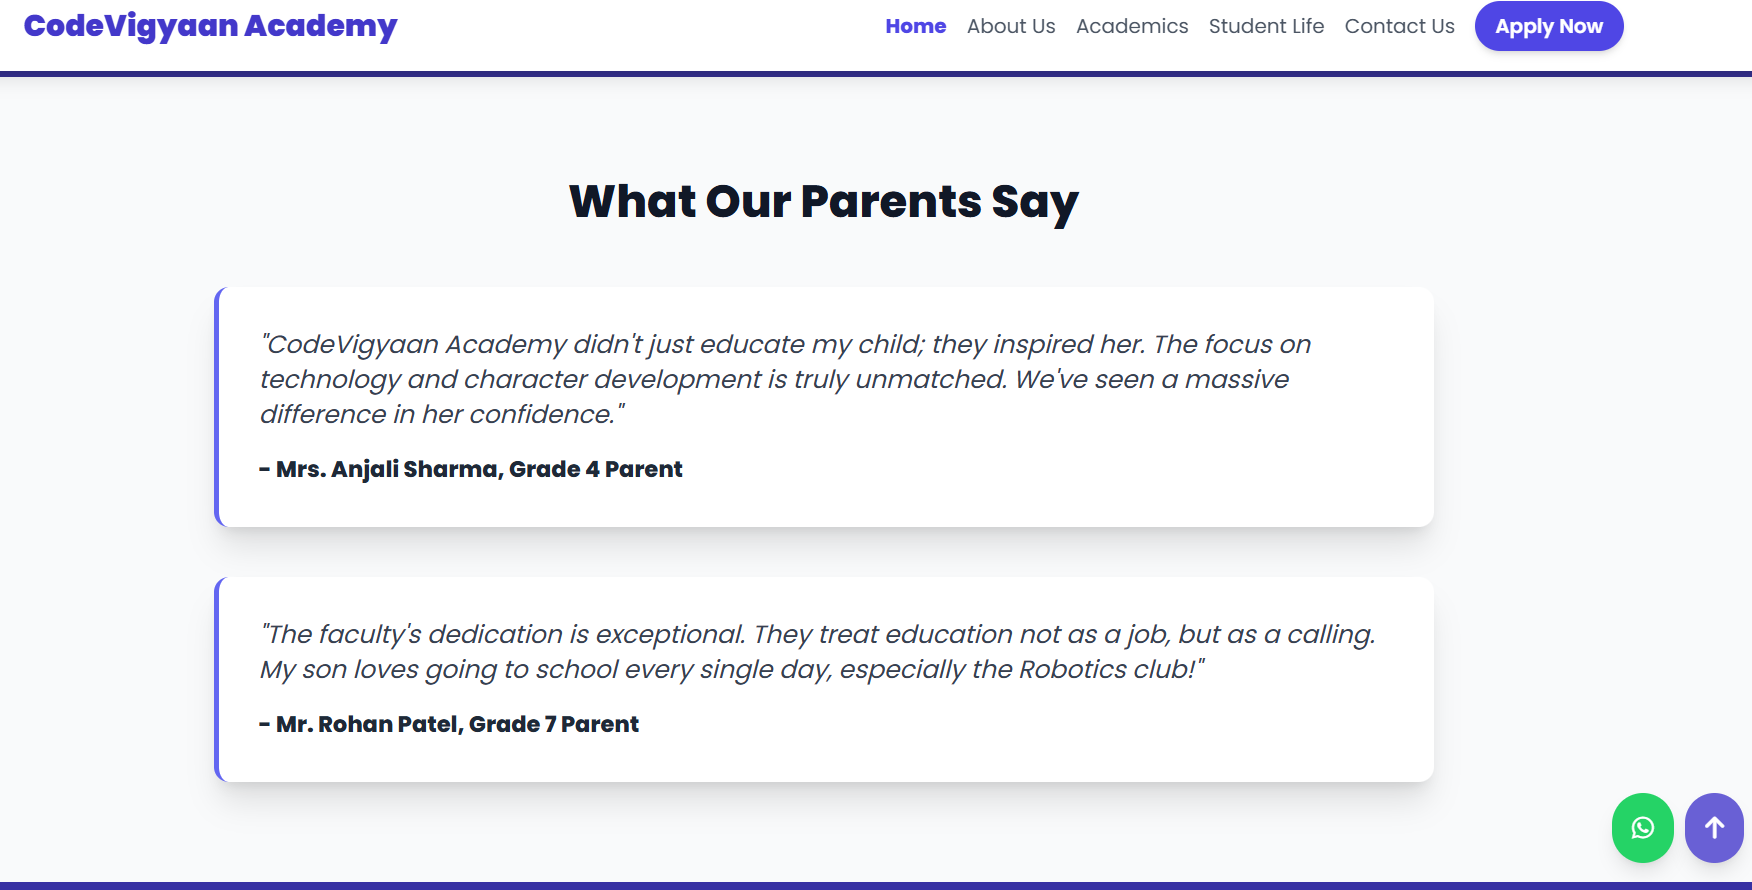Open the Academics page
Screen dimensions: 1752x890
[1131, 26]
